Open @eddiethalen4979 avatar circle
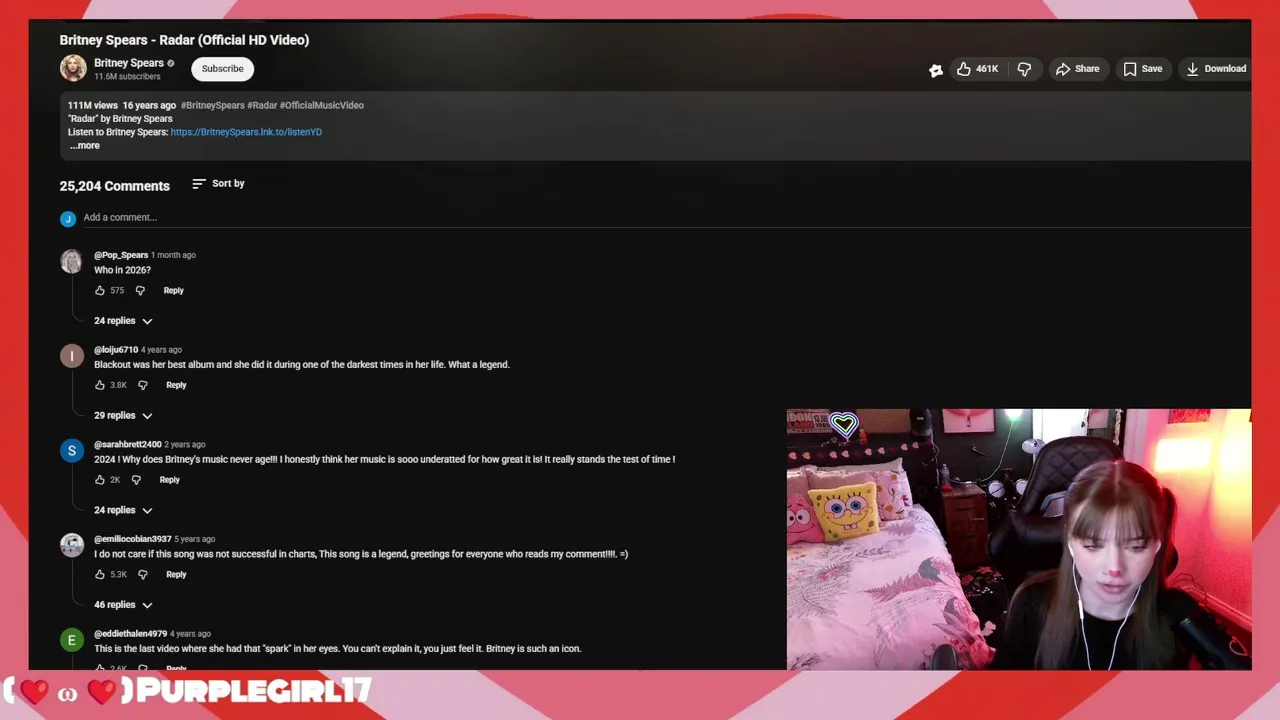 71,640
